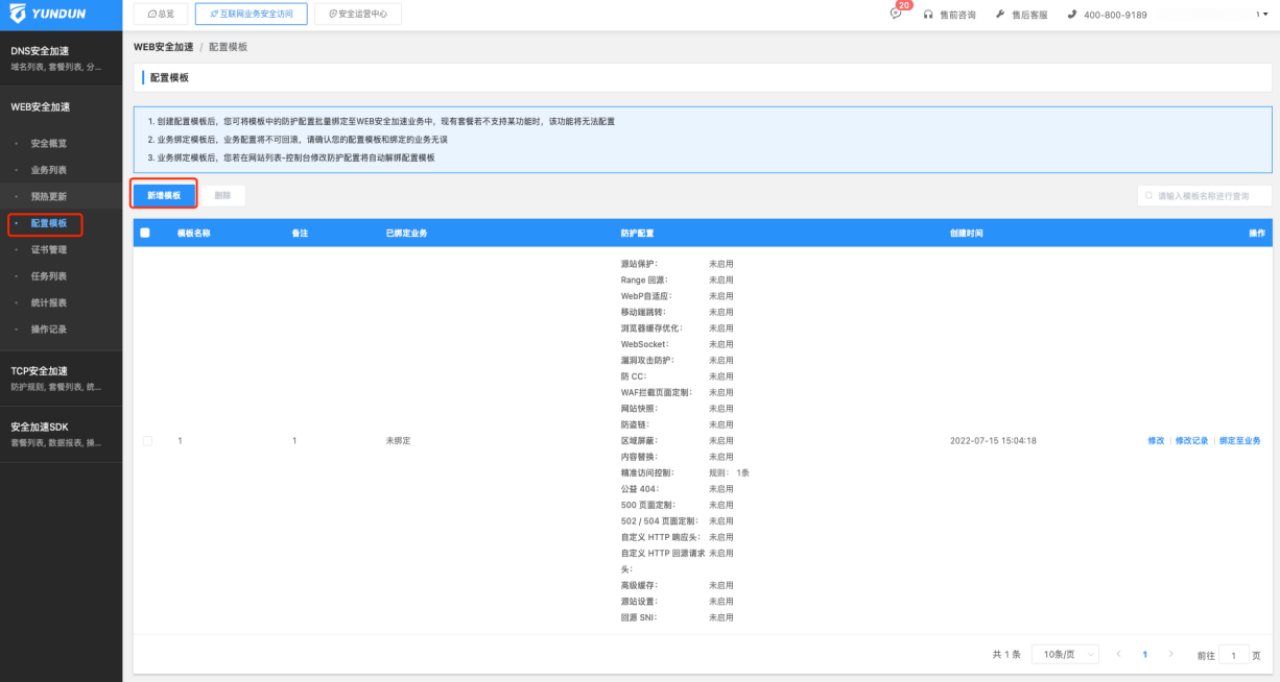Click the 创建时间 column header

coord(966,233)
